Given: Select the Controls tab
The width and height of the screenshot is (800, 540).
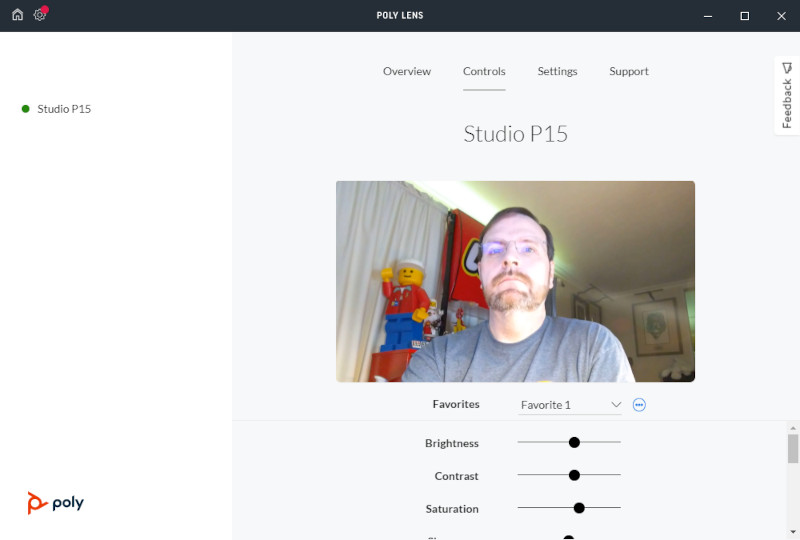Looking at the screenshot, I should [484, 71].
